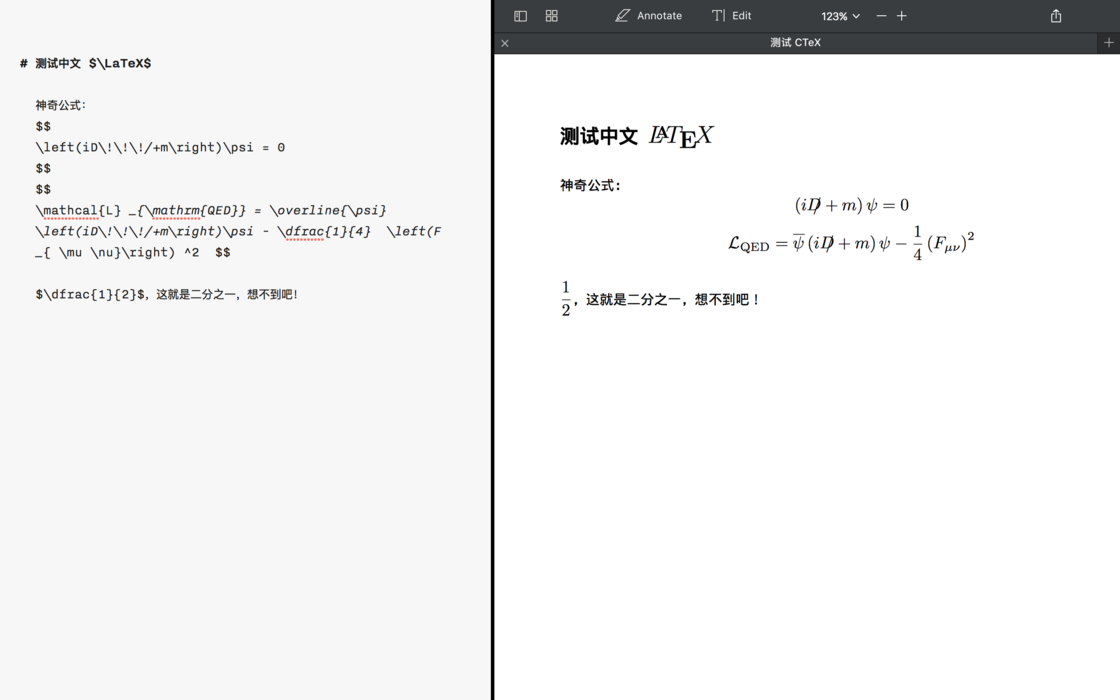Open the 123% zoom level dropdown
The width and height of the screenshot is (1120, 700).
tap(838, 16)
